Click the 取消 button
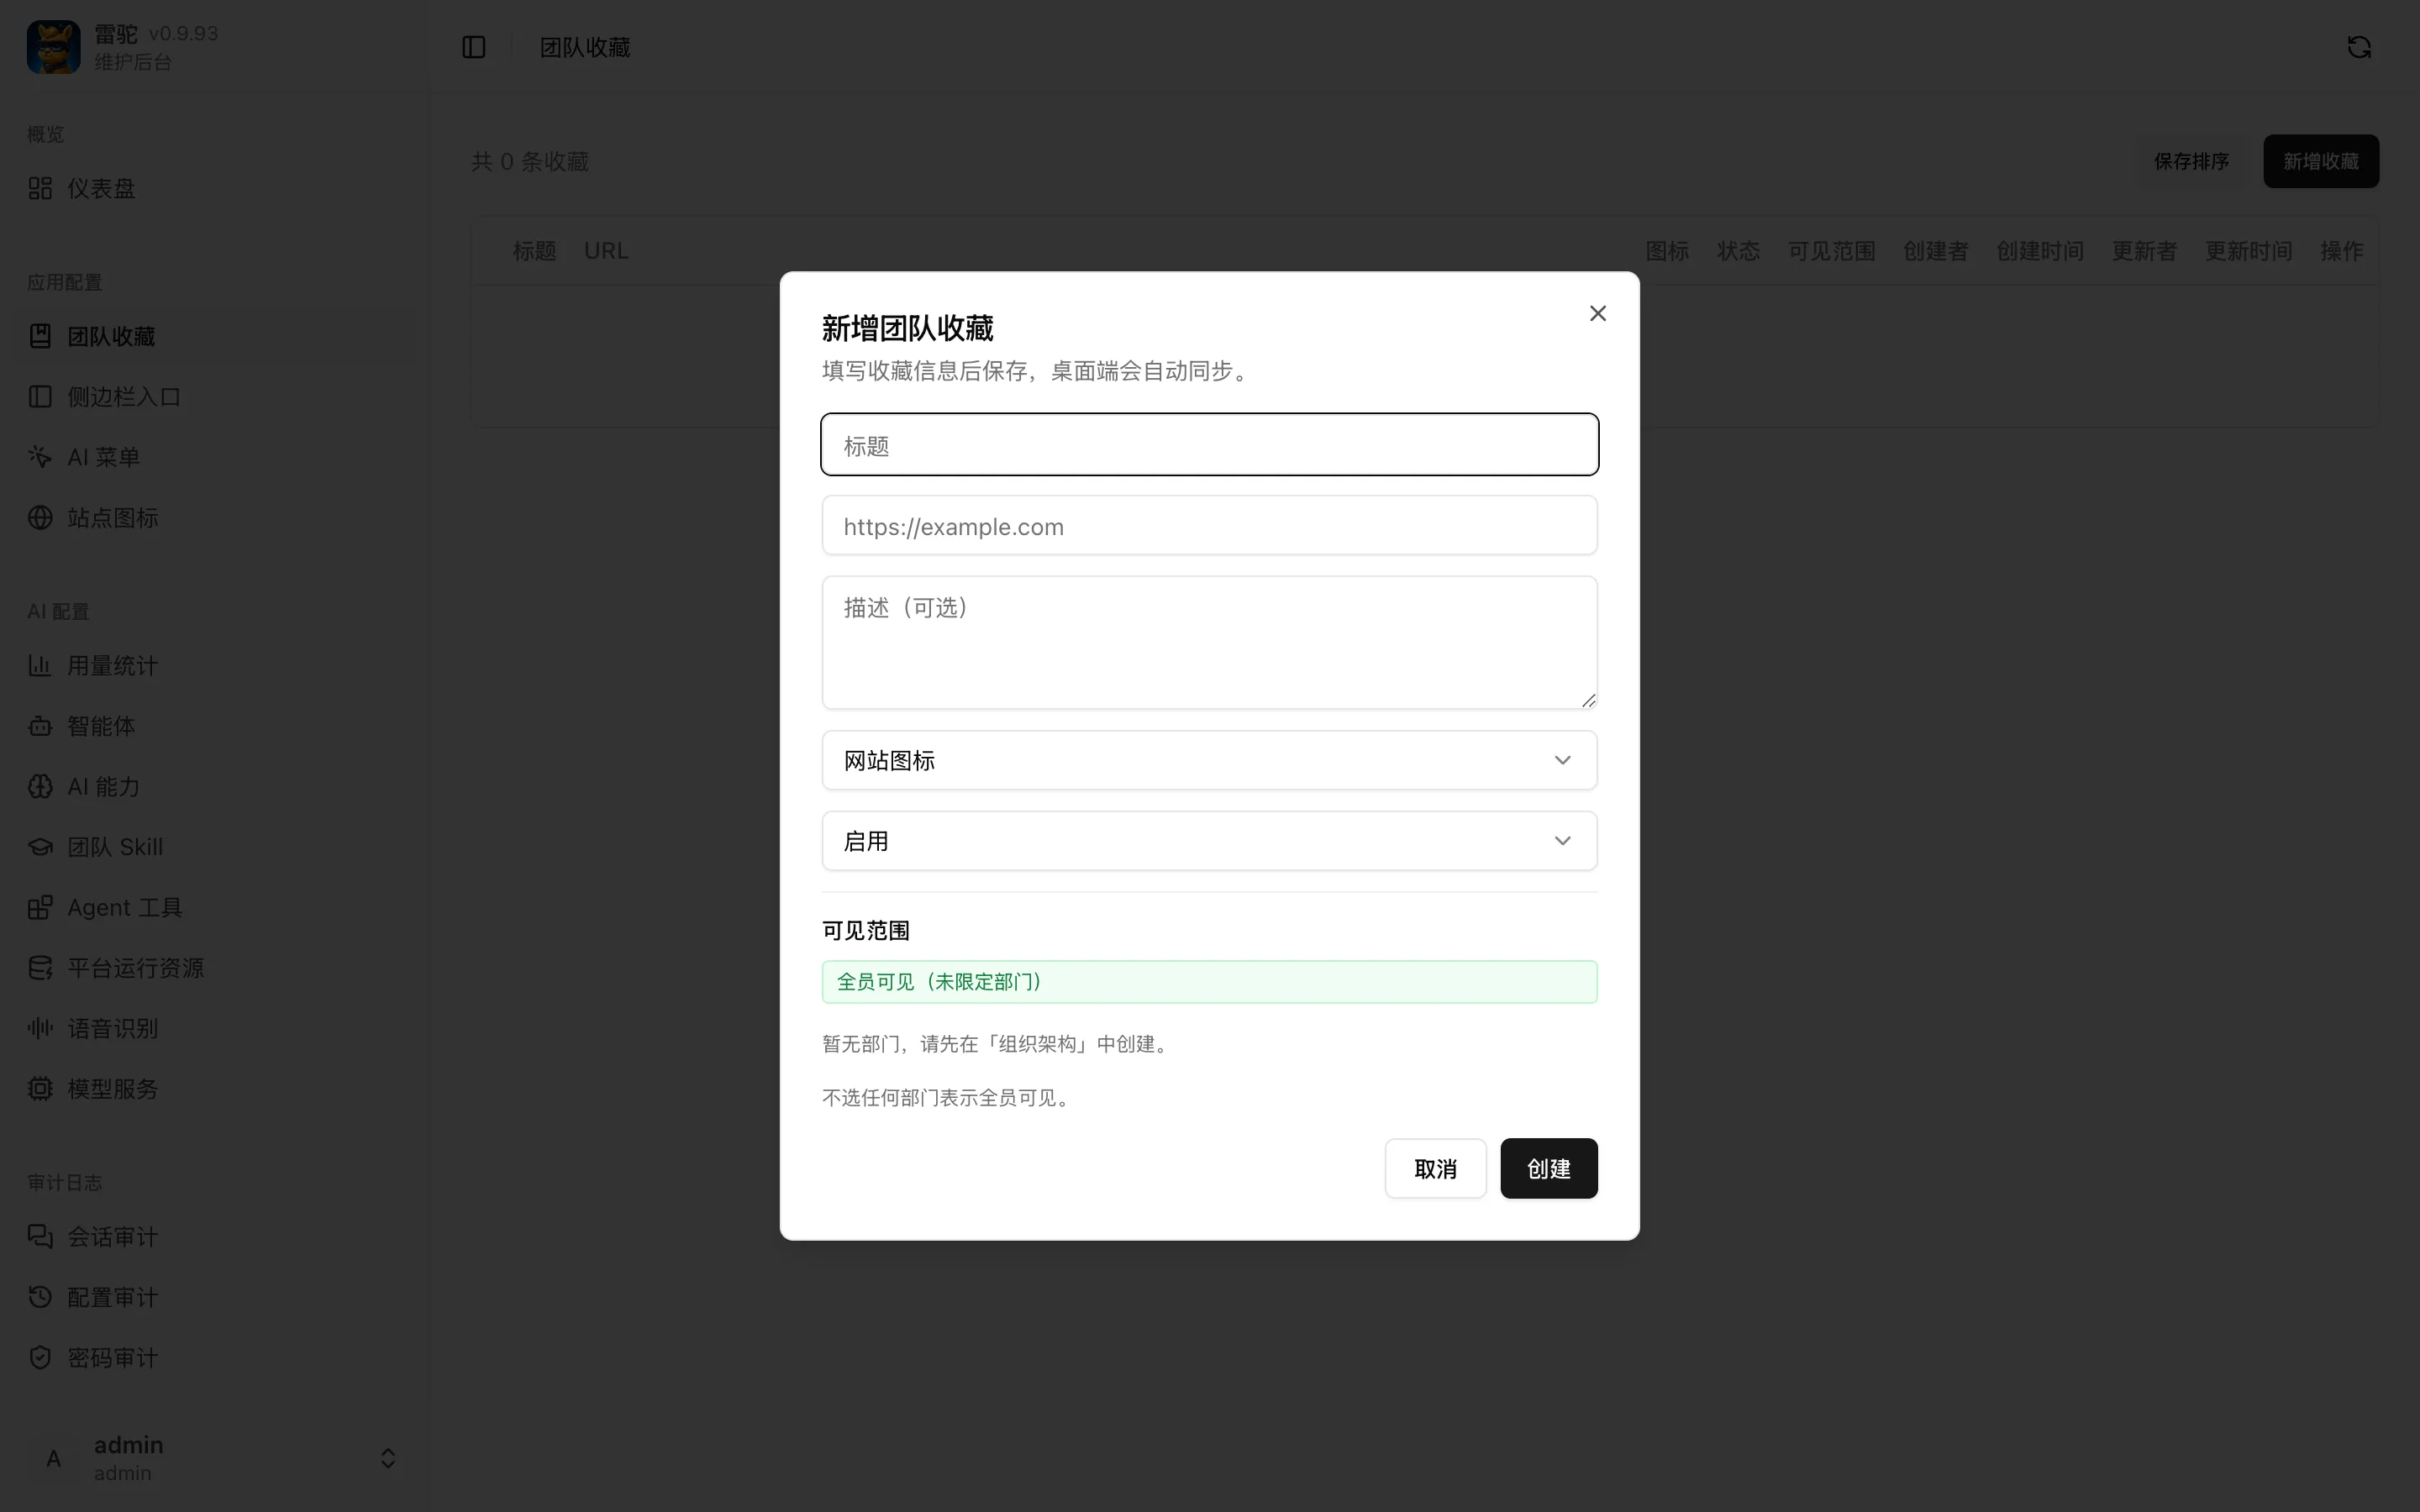The height and width of the screenshot is (1512, 2420). tap(1435, 1168)
